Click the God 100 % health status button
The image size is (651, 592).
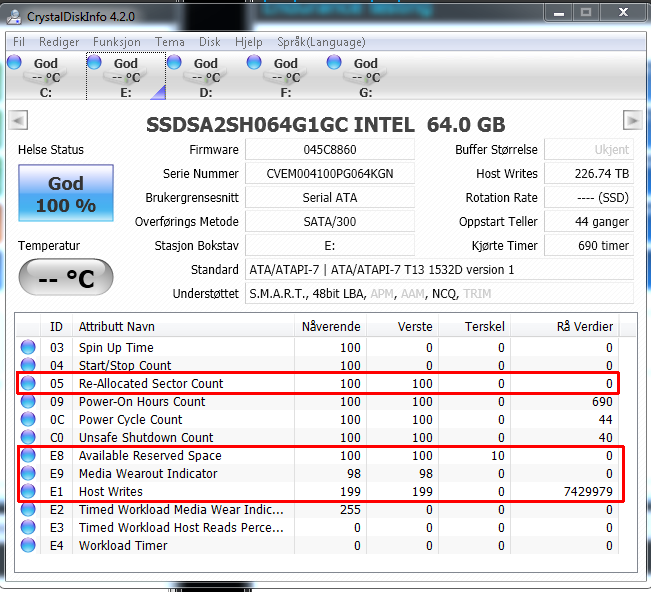pyautogui.click(x=66, y=193)
